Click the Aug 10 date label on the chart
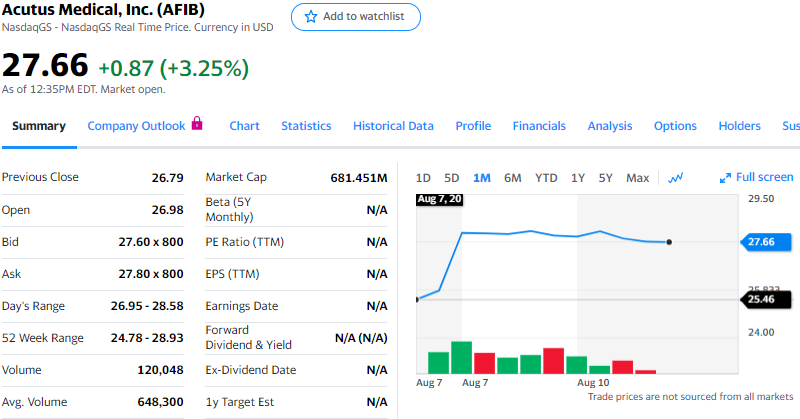Screen dimensions: 800x419 [593, 383]
